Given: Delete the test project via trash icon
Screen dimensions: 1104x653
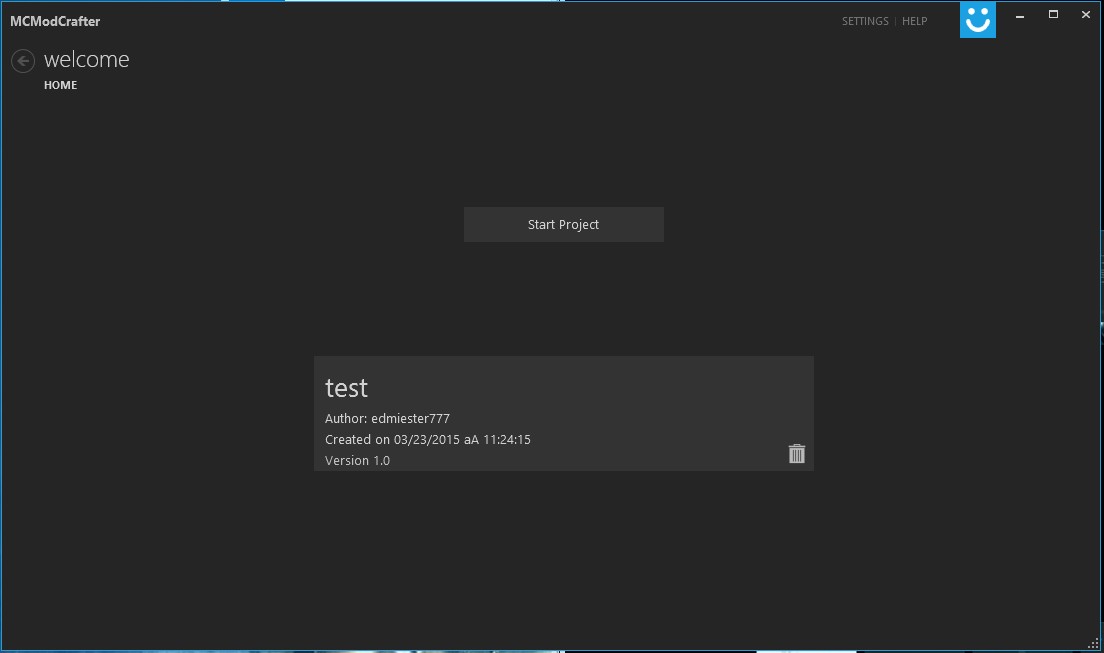Looking at the screenshot, I should coord(796,454).
